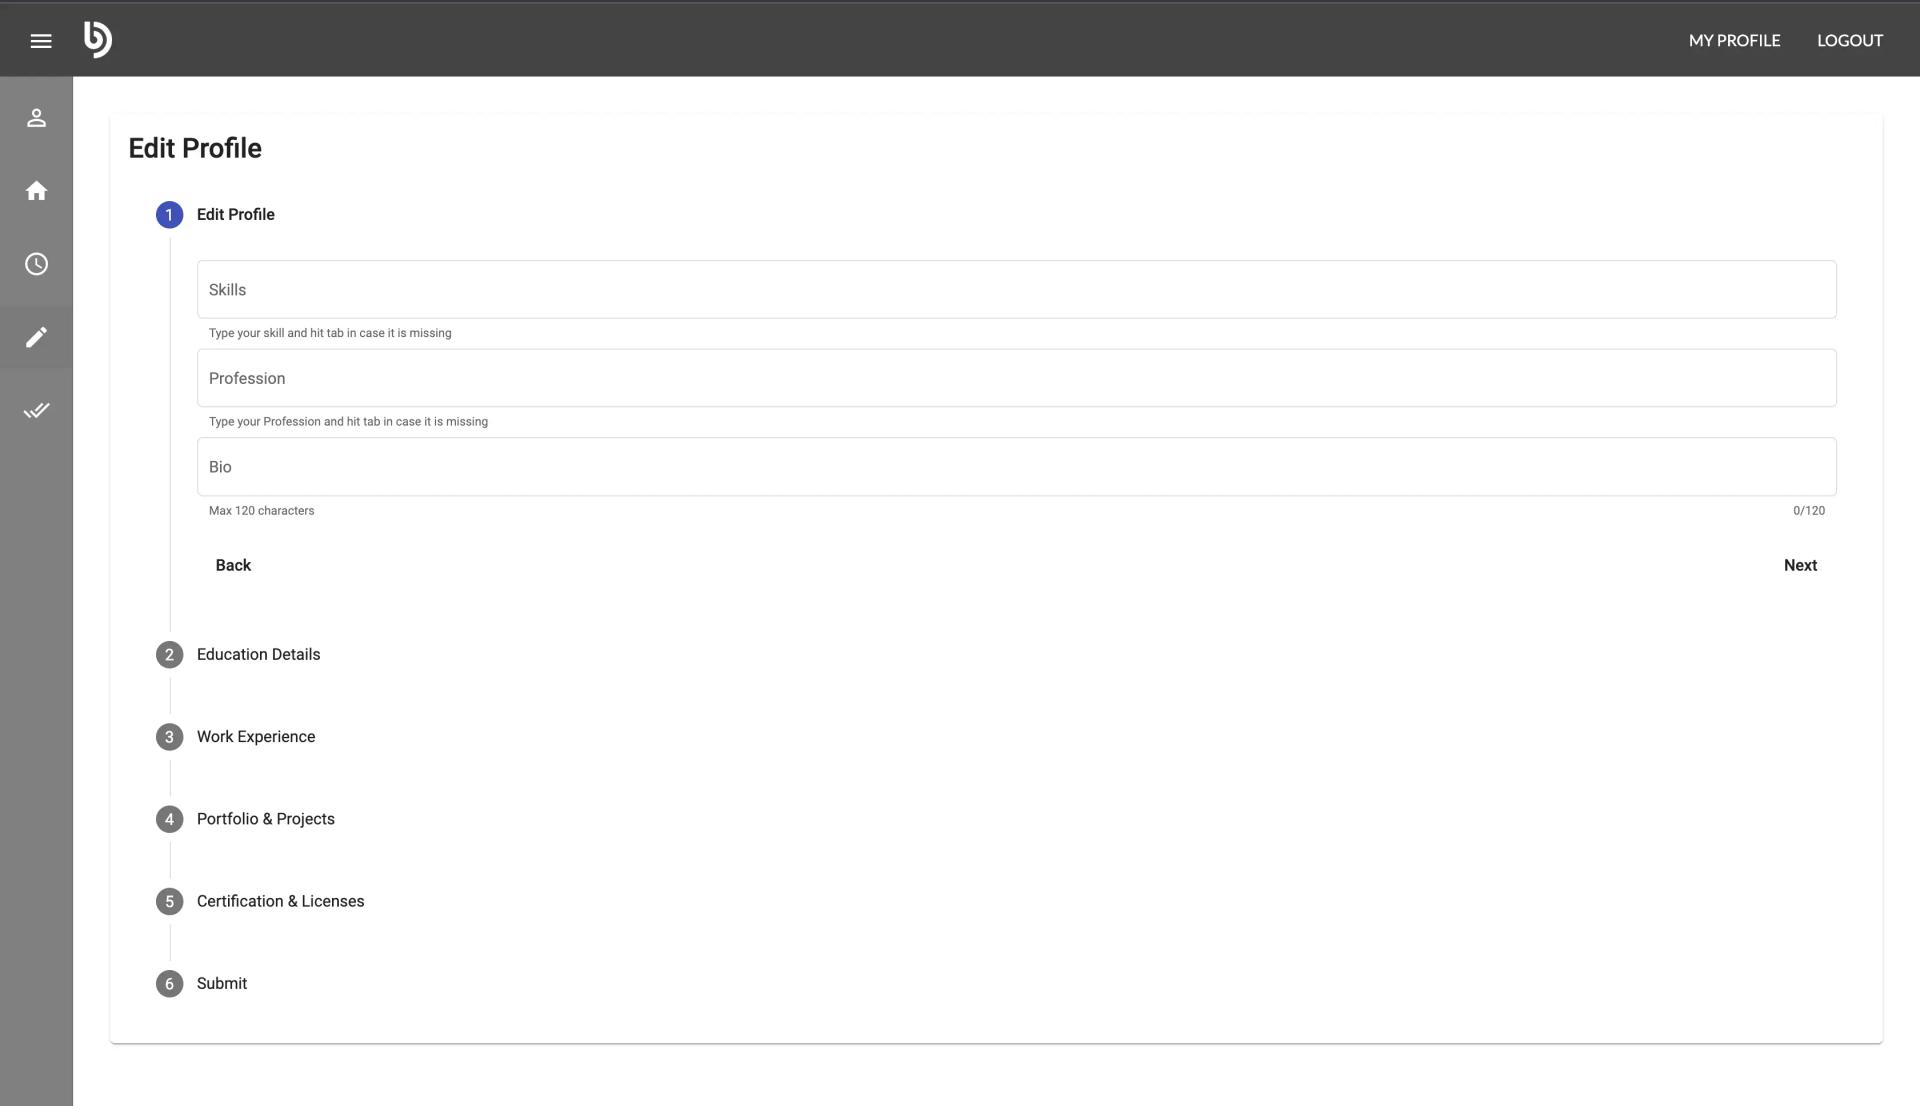
Task: Click MY PROFILE in the top navigation
Action: coord(1734,40)
